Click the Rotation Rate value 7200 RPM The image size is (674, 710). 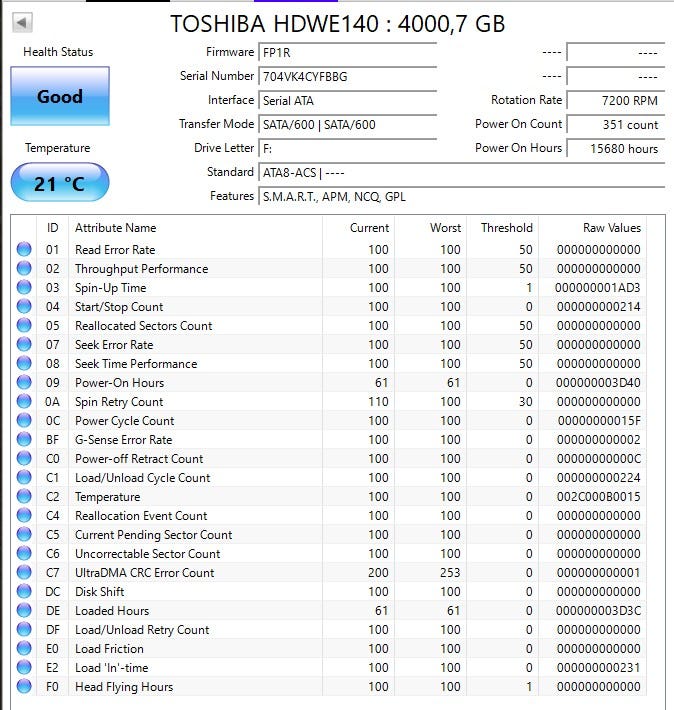click(616, 101)
